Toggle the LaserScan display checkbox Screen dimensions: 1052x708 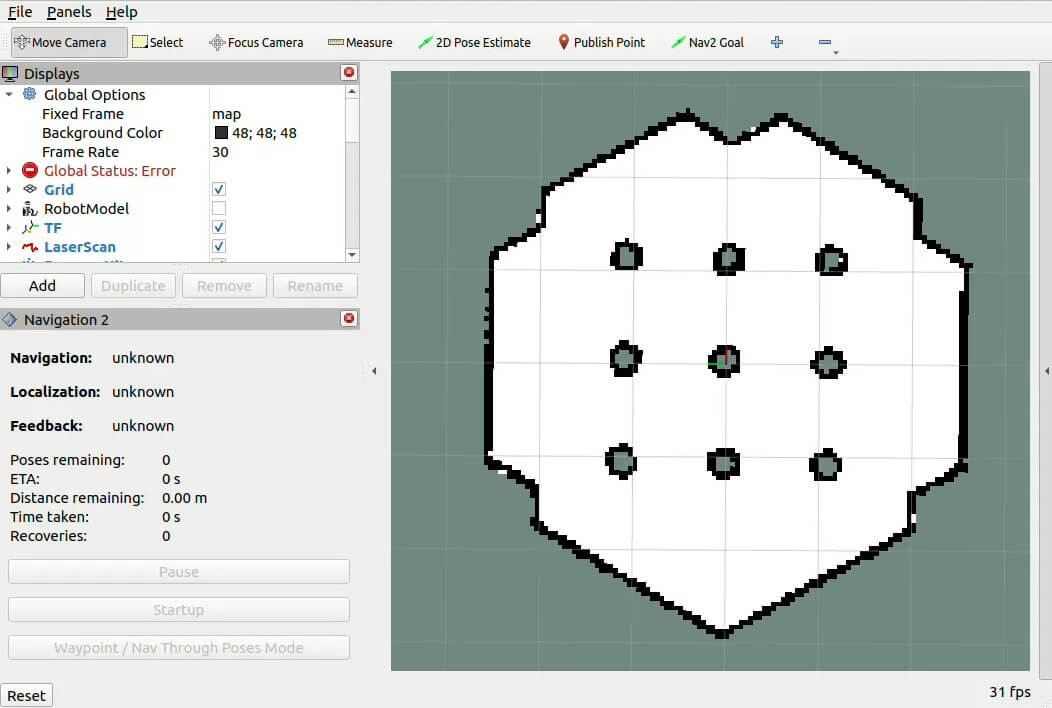coord(219,247)
